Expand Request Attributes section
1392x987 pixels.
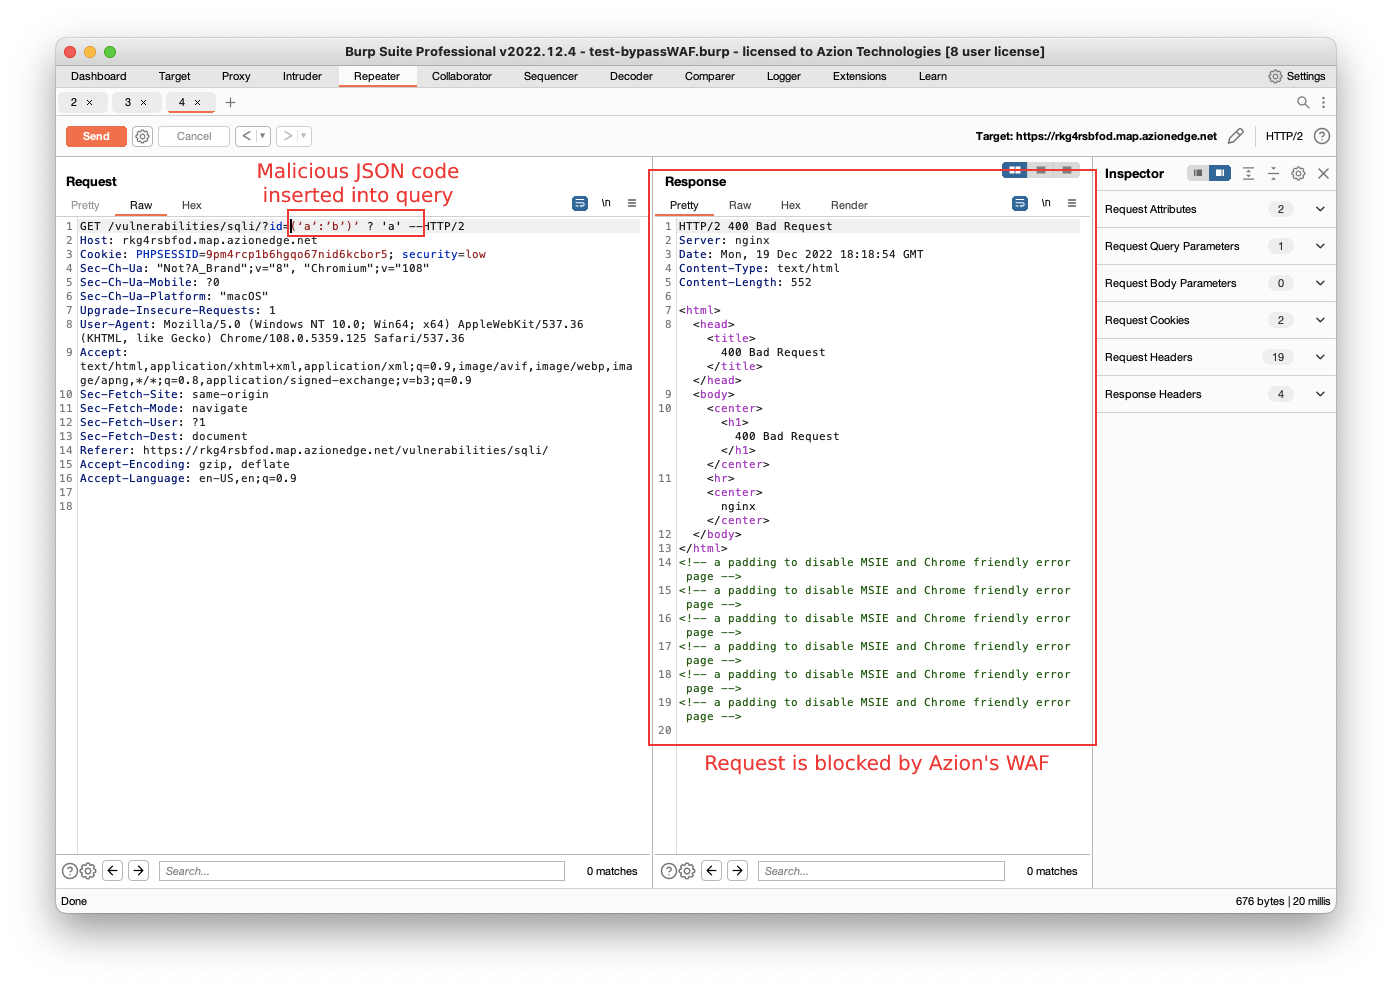tap(1320, 209)
